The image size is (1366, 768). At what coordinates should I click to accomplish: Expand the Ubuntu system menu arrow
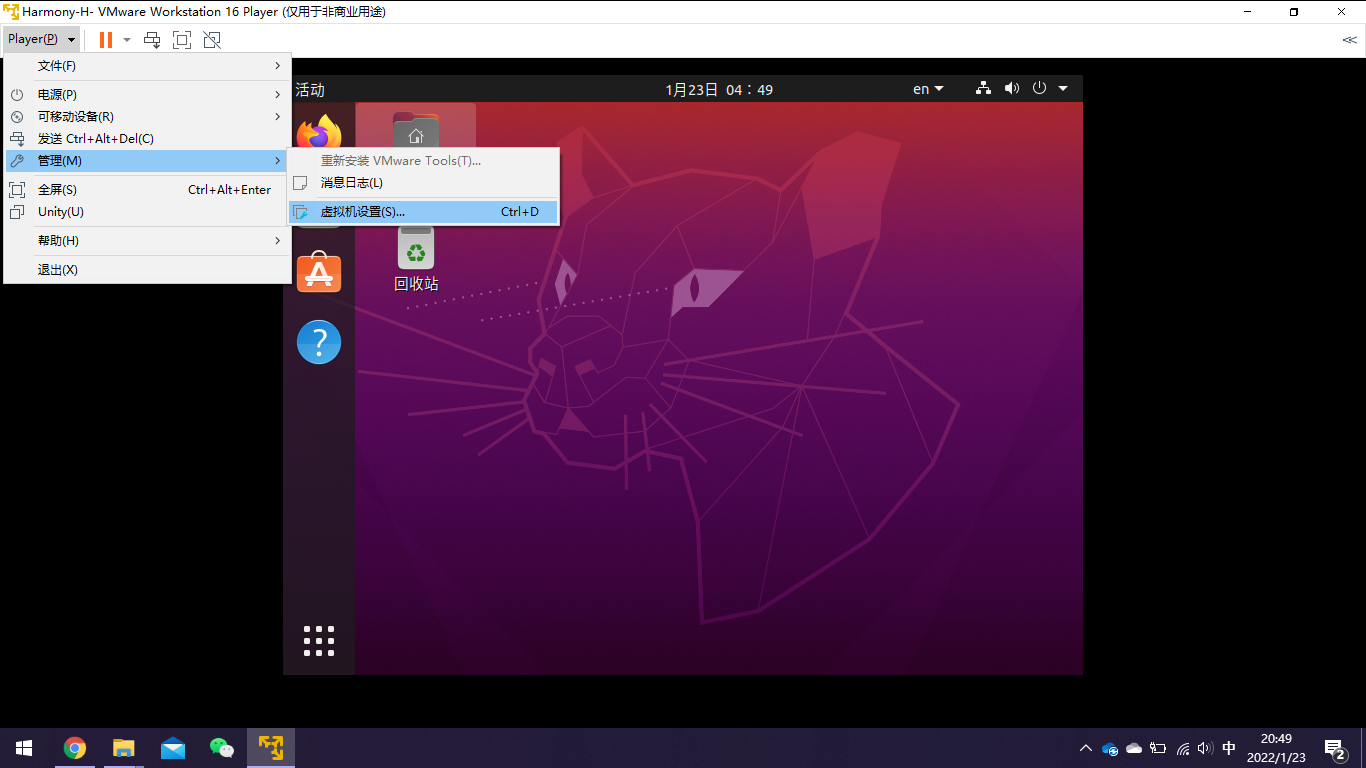click(x=1063, y=89)
